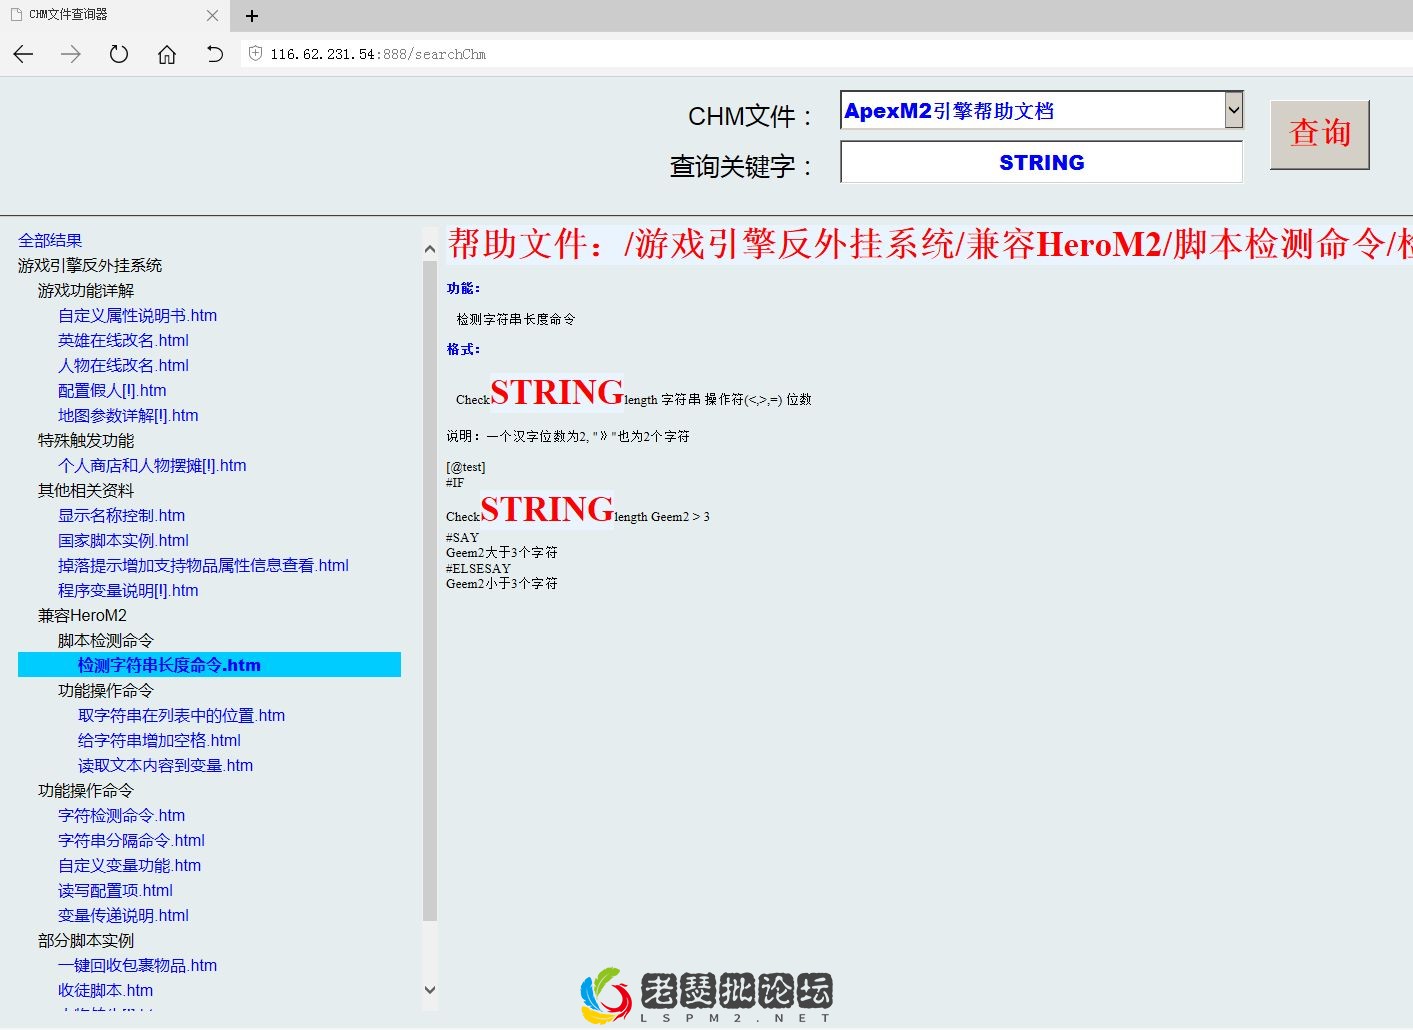Open 给字符串增加空格.html
The width and height of the screenshot is (1413, 1030).
coord(159,740)
